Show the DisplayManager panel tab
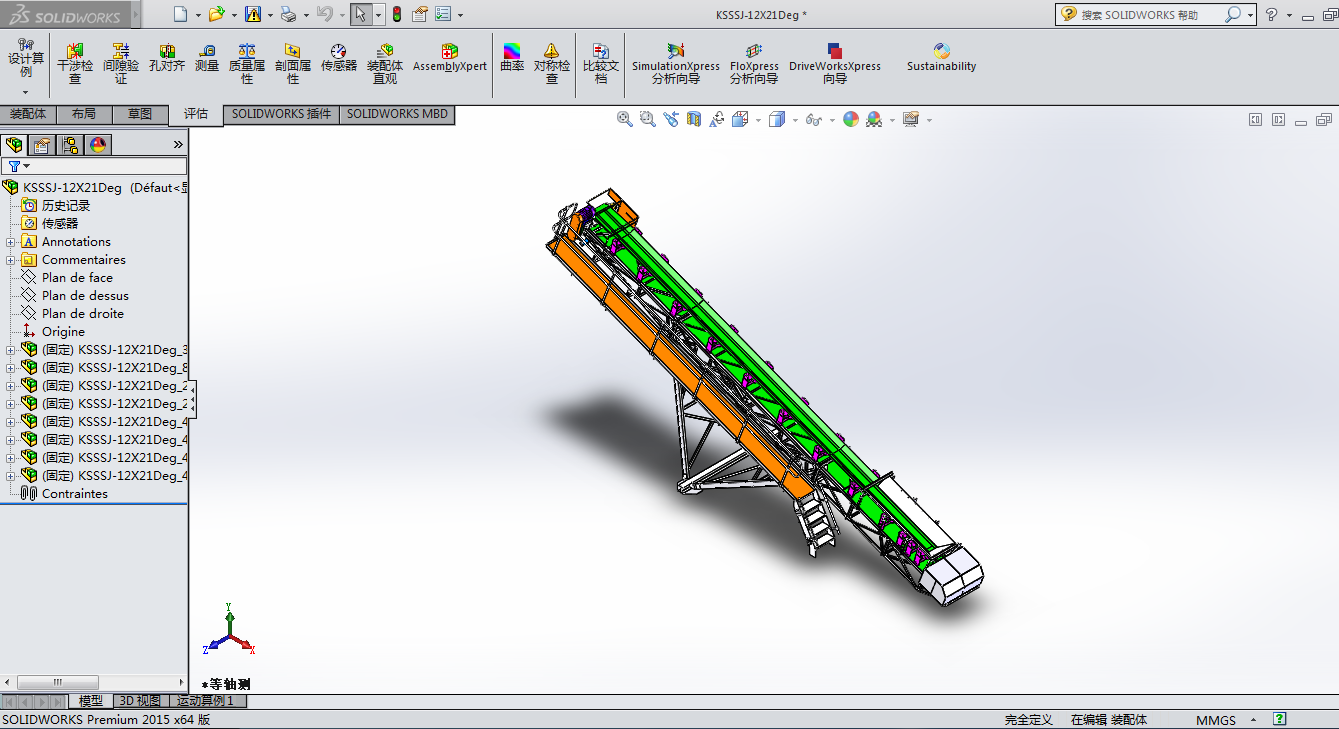 98,145
